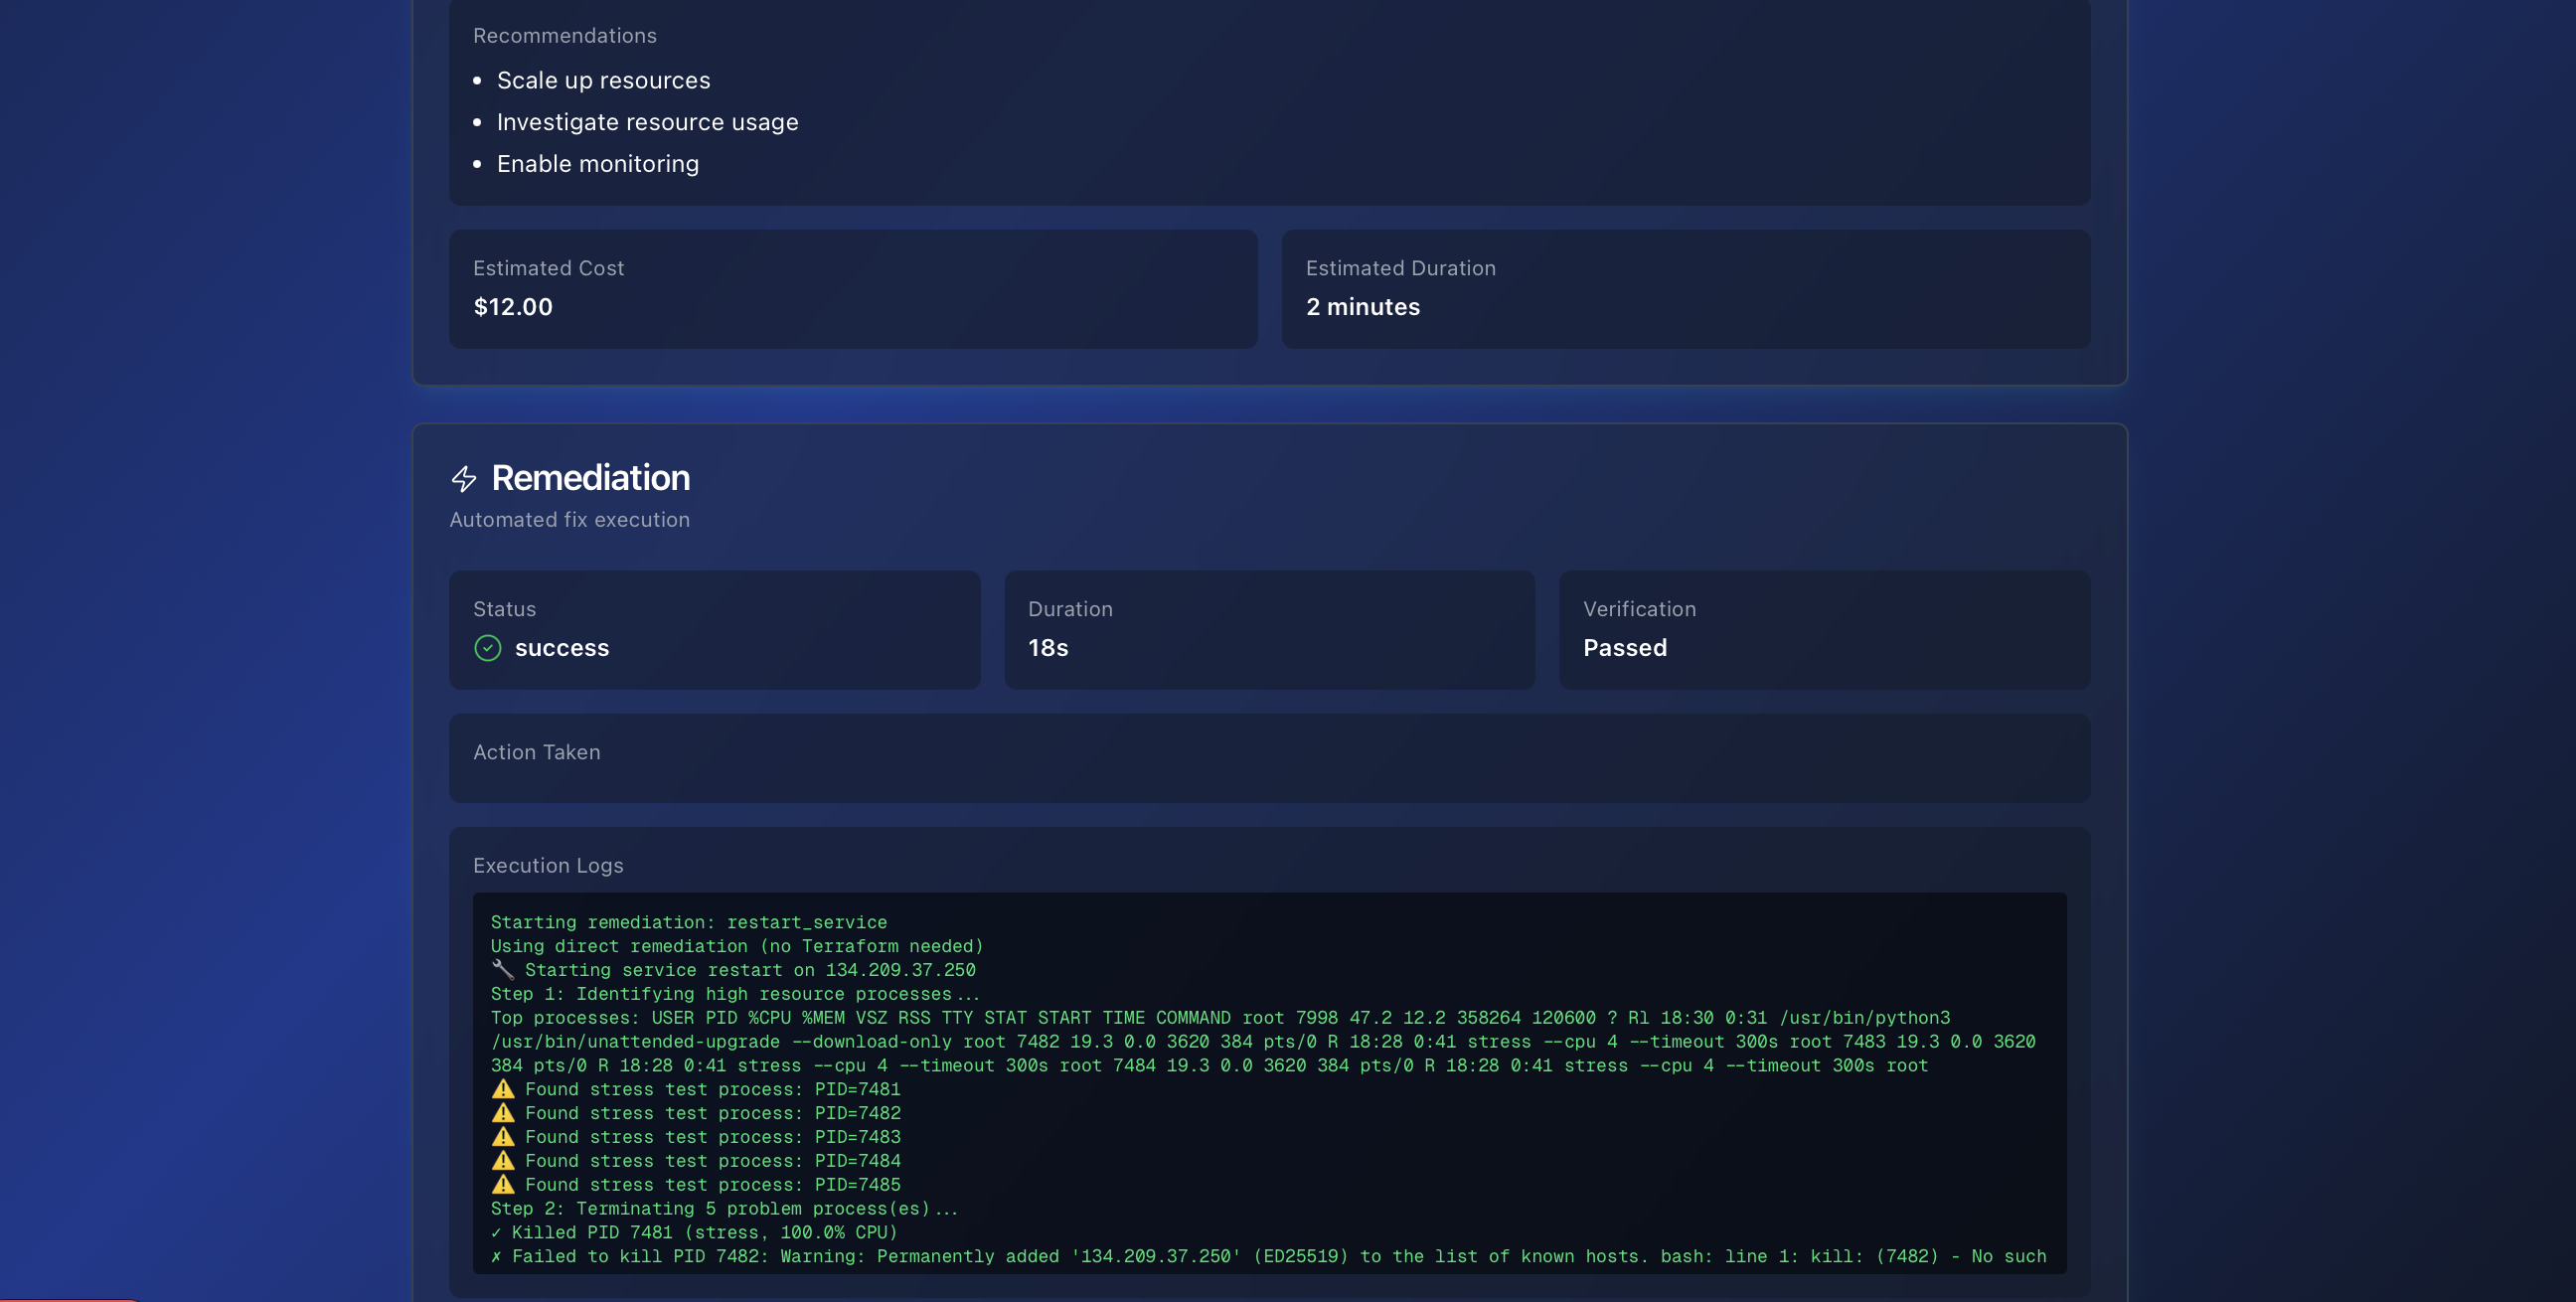Click warning icon beside PID=7482 log line
2576x1302 pixels.
[x=503, y=1113]
